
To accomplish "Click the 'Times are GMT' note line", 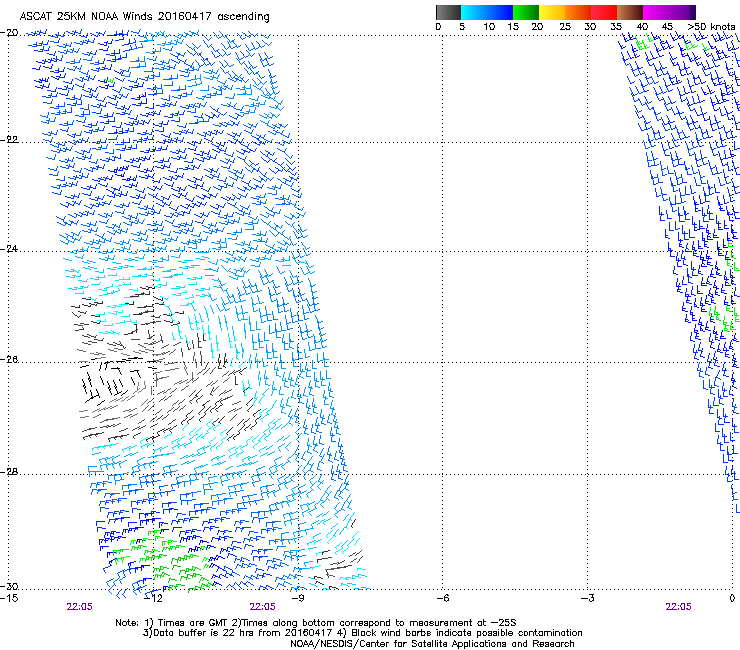I will click(x=316, y=623).
